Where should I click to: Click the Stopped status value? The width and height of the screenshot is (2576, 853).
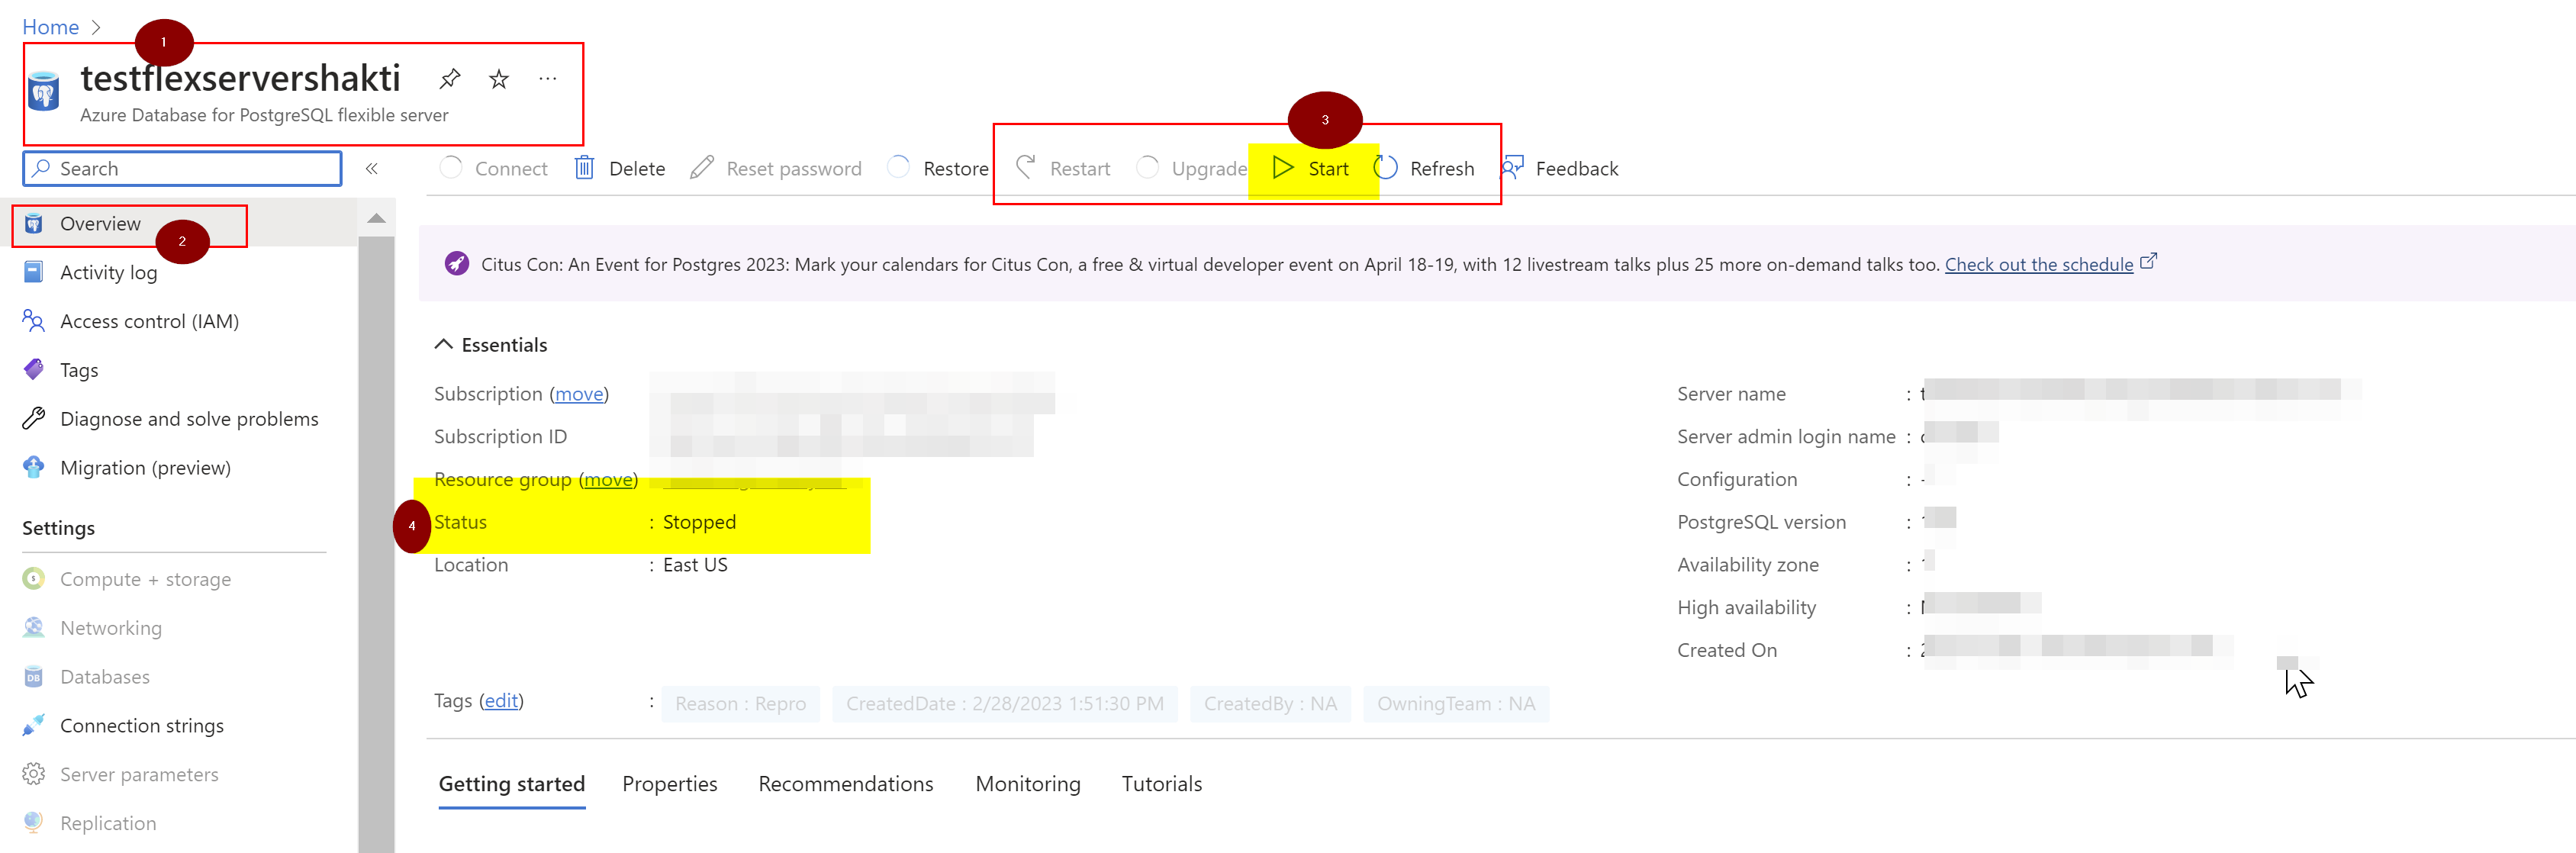699,522
